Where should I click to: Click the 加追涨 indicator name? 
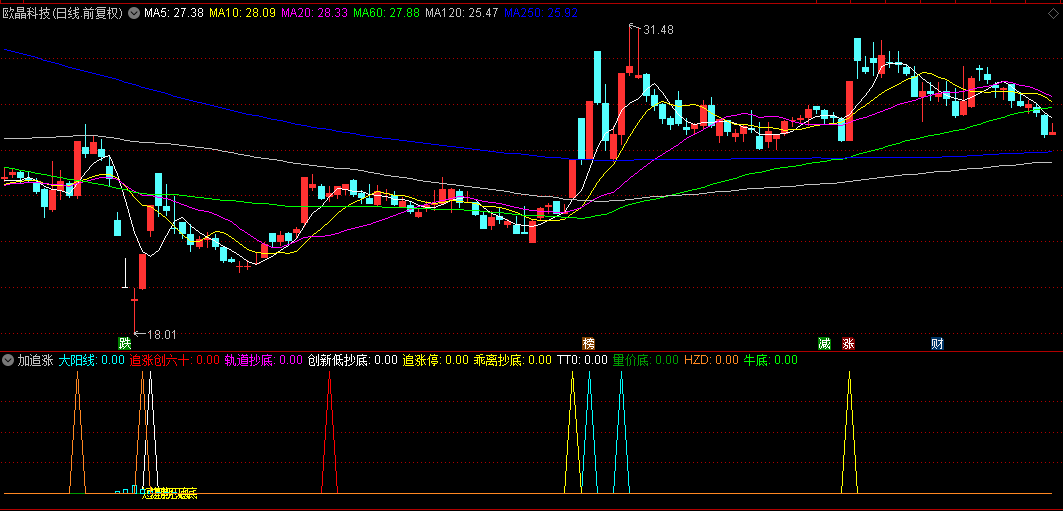(35, 360)
